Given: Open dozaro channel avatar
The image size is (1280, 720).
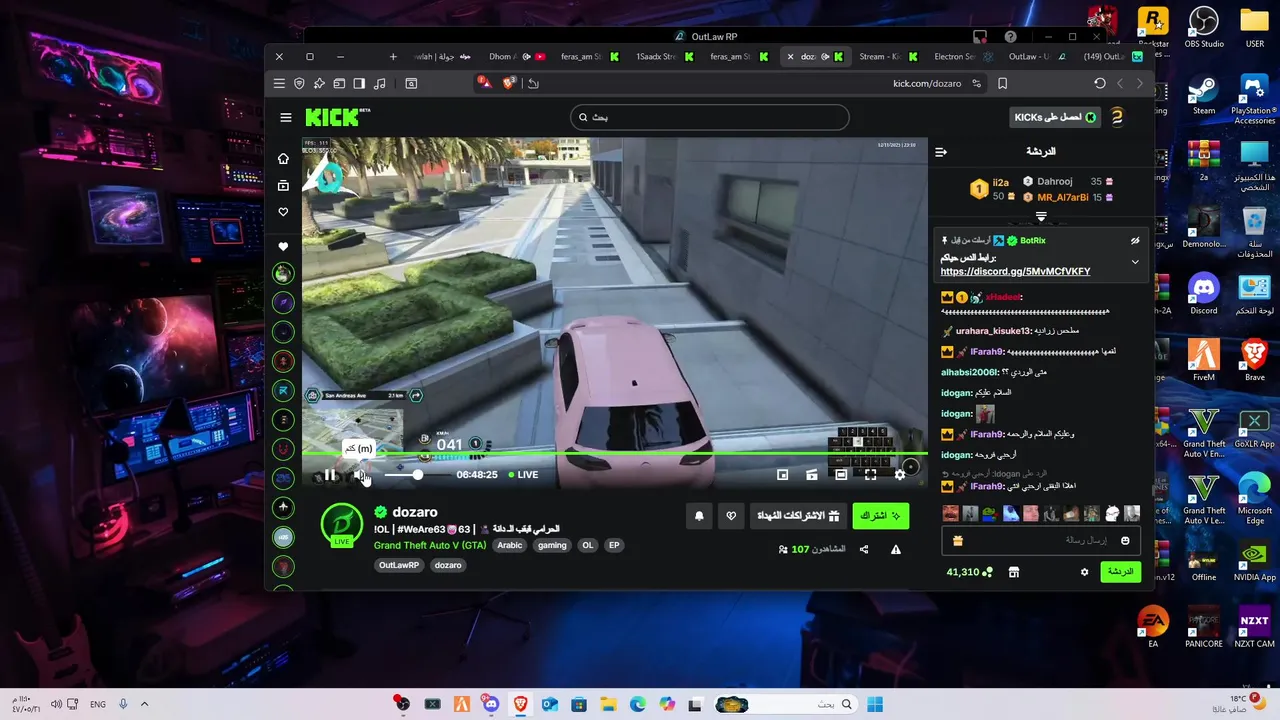Looking at the screenshot, I should pyautogui.click(x=342, y=526).
